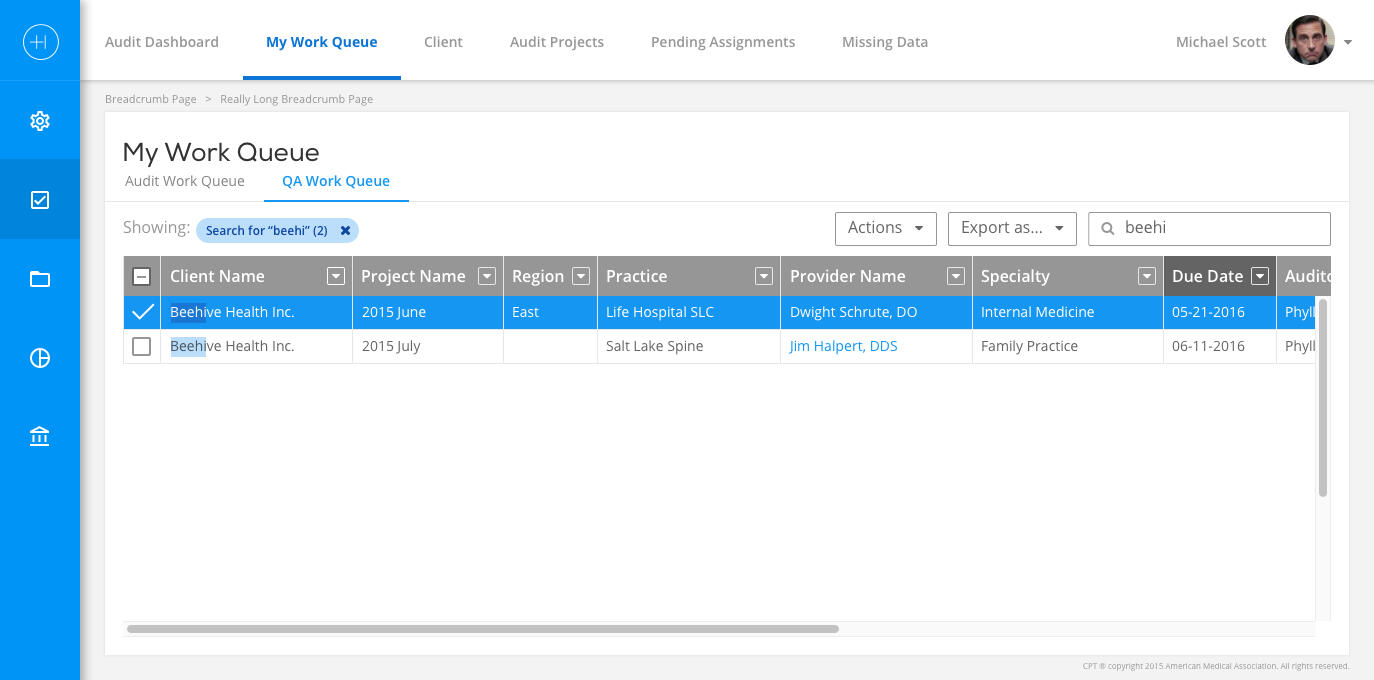Click the horizontal table scrollbar

(x=482, y=629)
